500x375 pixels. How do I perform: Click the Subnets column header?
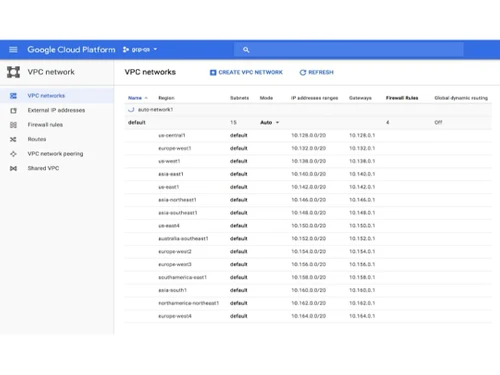[x=239, y=98]
